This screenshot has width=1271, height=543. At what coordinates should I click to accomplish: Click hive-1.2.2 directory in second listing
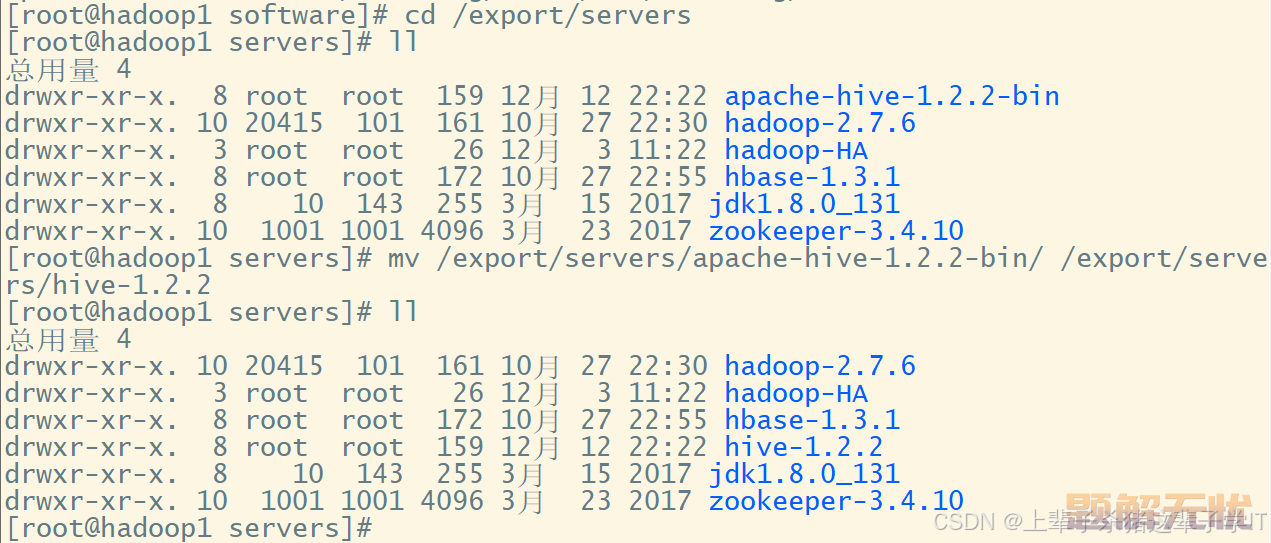(x=804, y=447)
